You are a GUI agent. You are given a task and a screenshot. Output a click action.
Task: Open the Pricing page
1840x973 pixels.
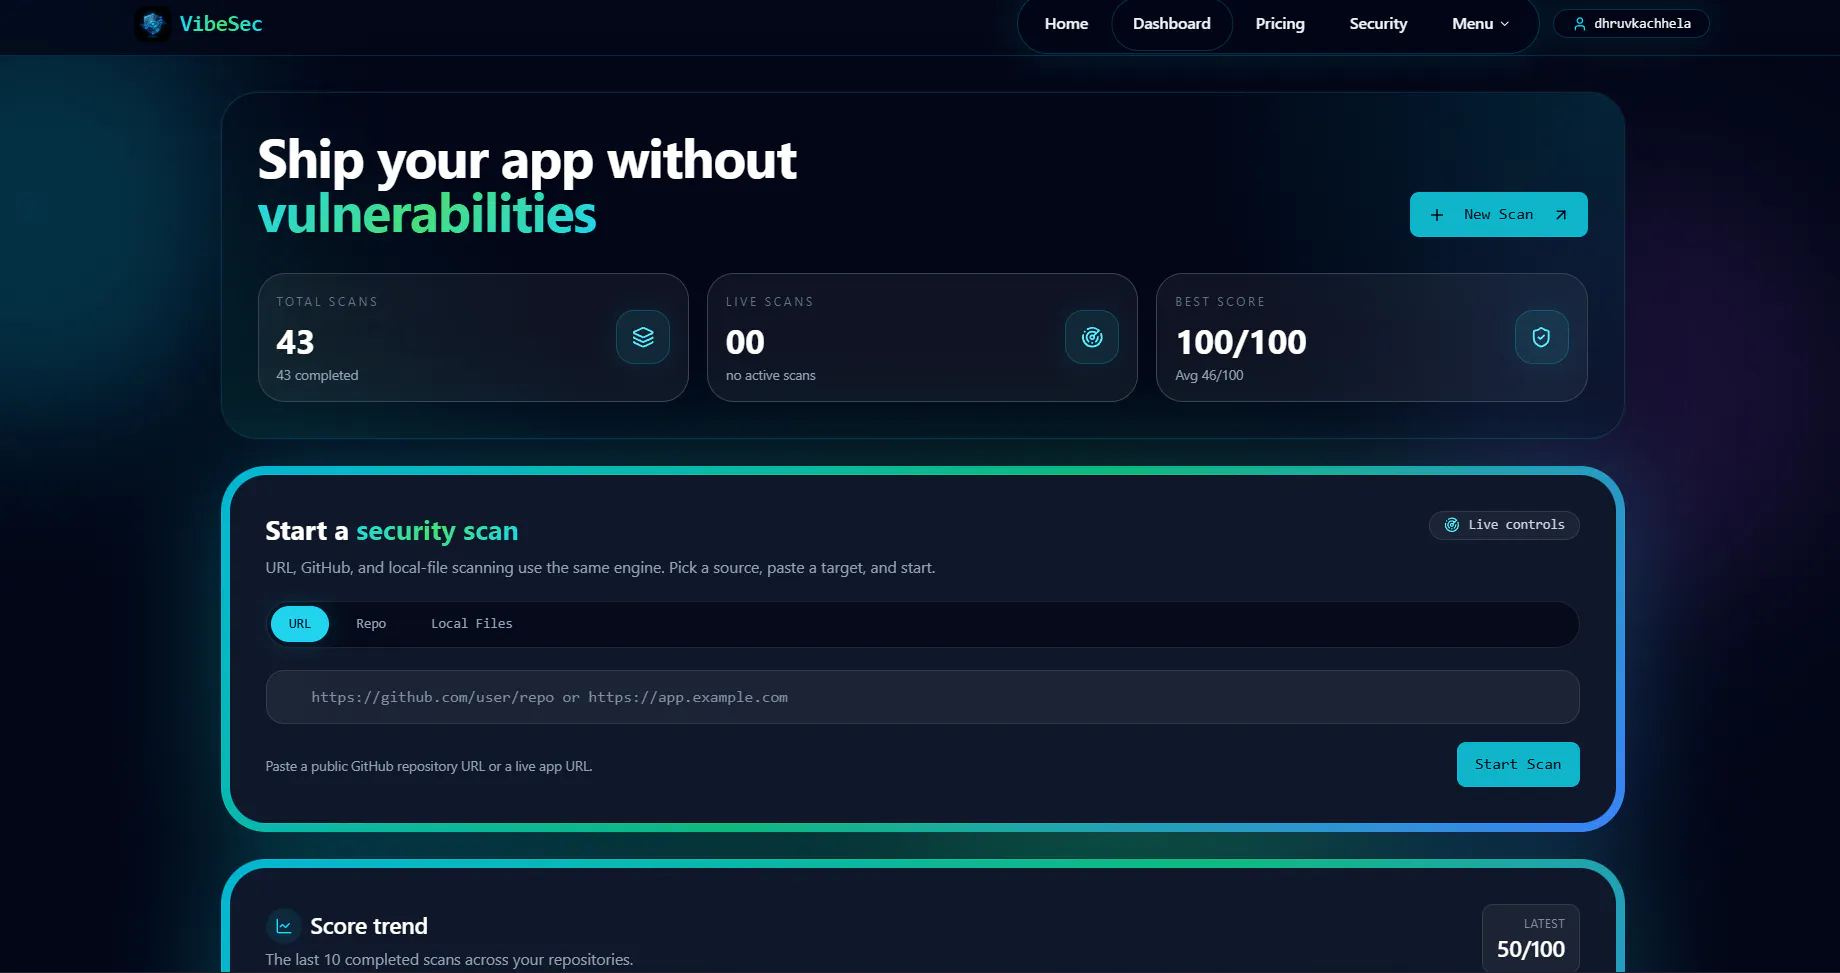pos(1280,24)
